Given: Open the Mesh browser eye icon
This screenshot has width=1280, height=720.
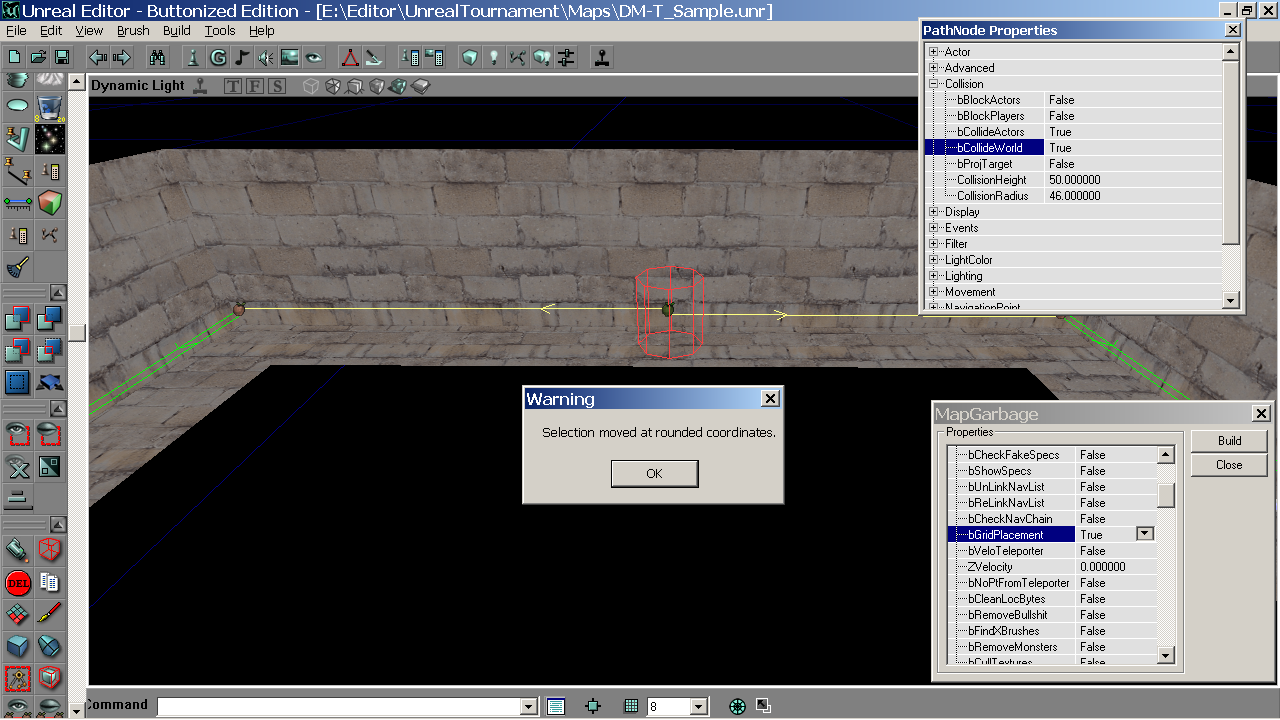Looking at the screenshot, I should [x=314, y=57].
